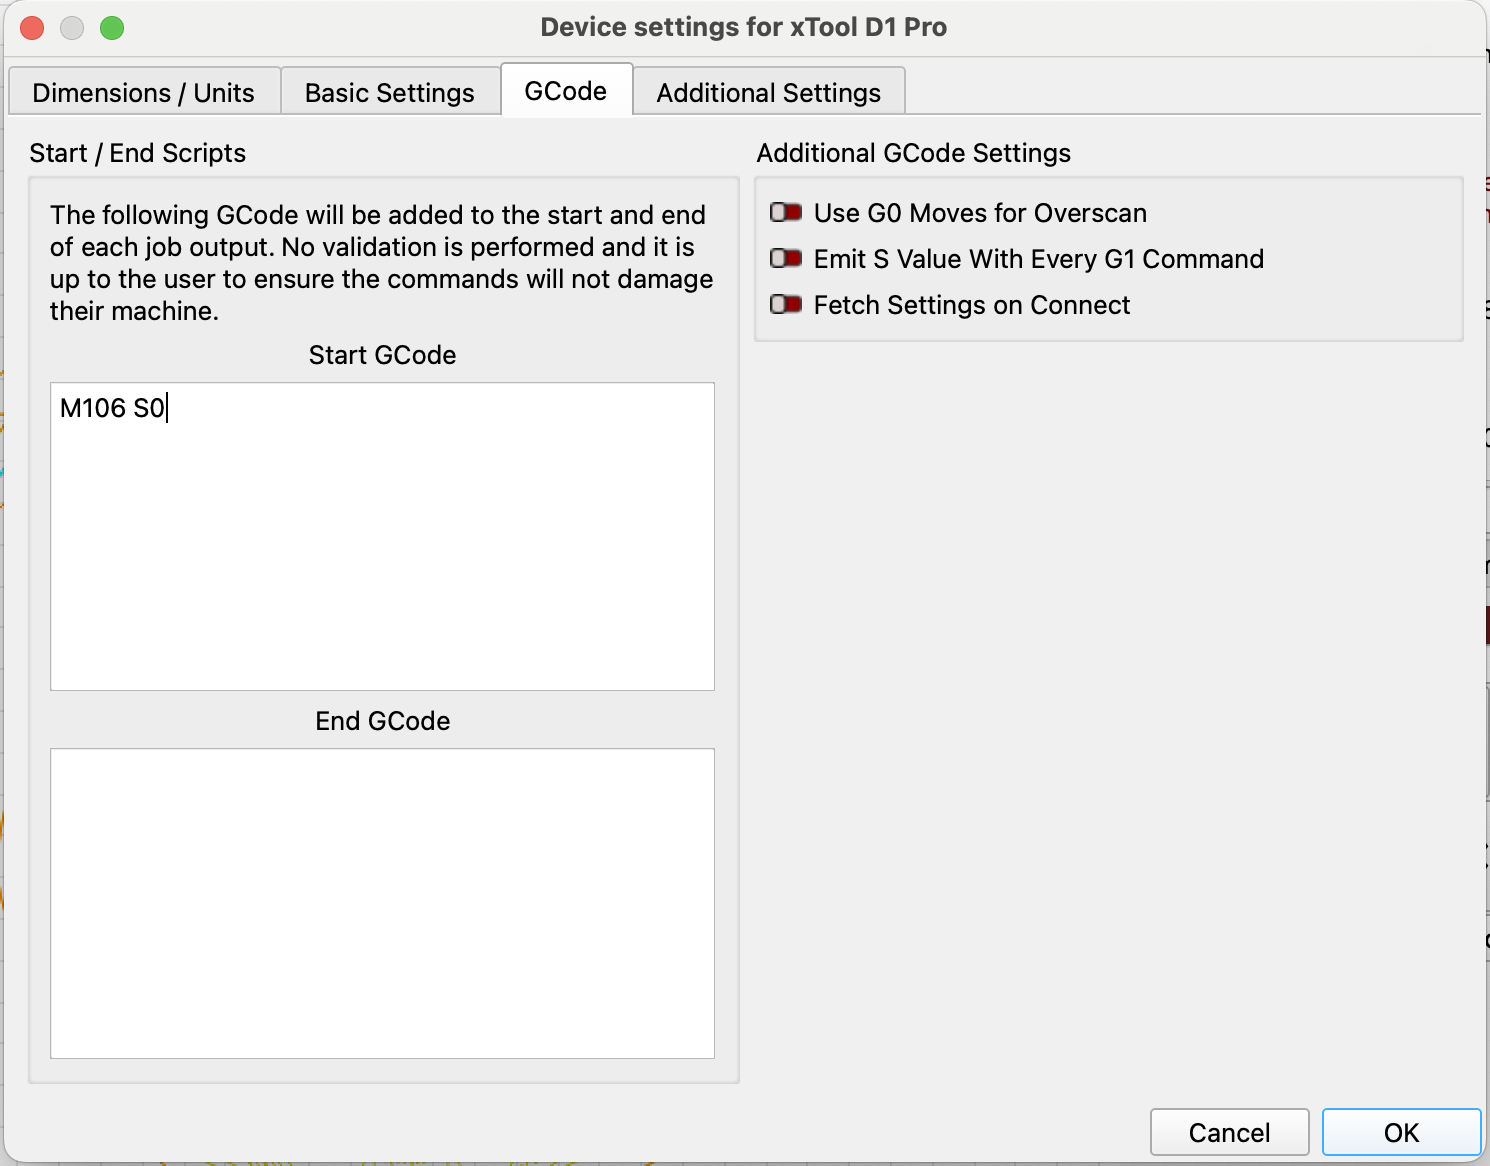Click the Additional GCode Settings heading

tap(913, 153)
